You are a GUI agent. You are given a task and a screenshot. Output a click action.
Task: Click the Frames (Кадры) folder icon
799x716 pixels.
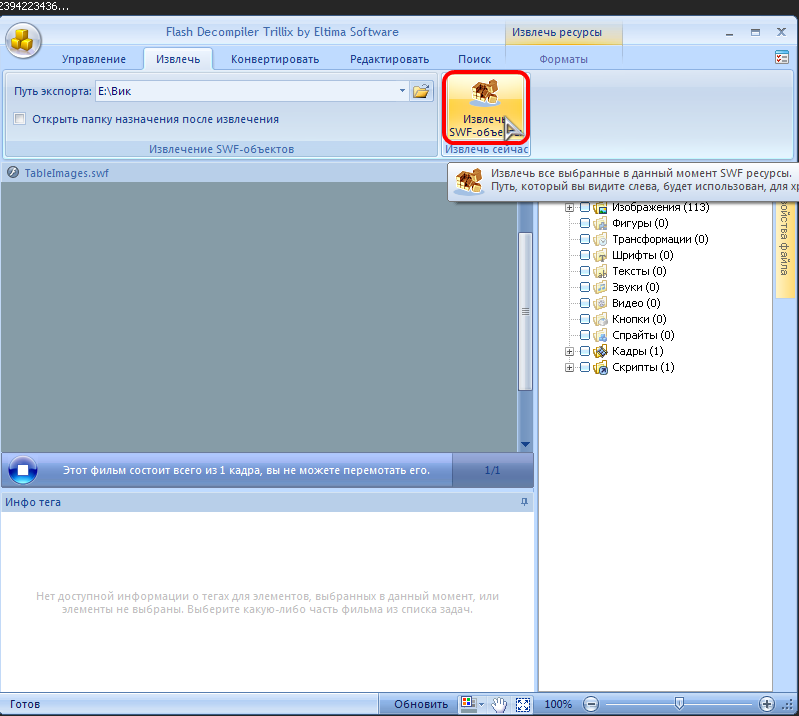(x=600, y=351)
